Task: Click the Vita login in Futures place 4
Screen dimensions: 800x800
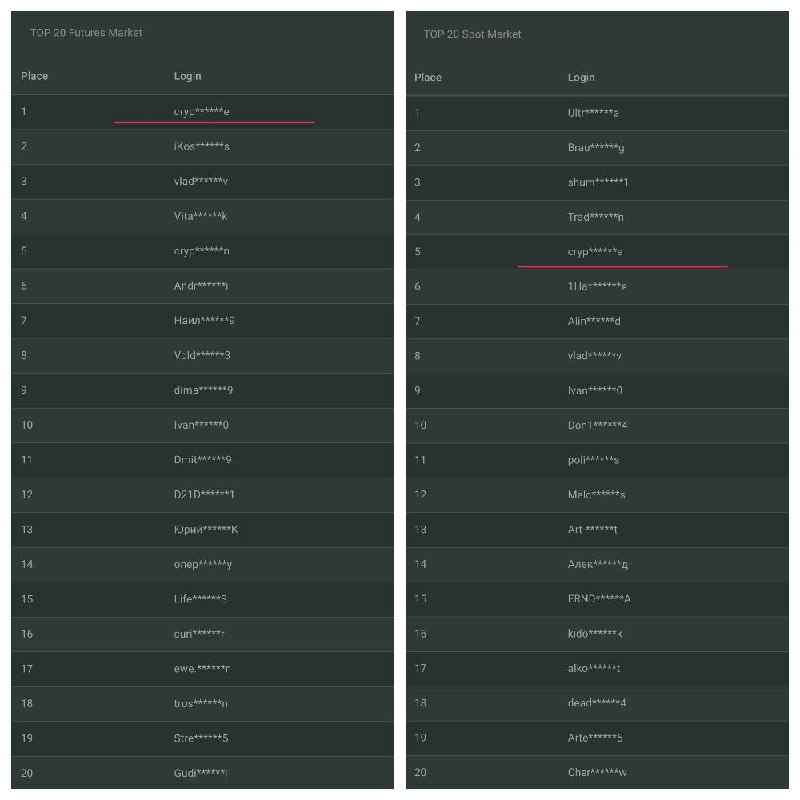Action: 201,216
